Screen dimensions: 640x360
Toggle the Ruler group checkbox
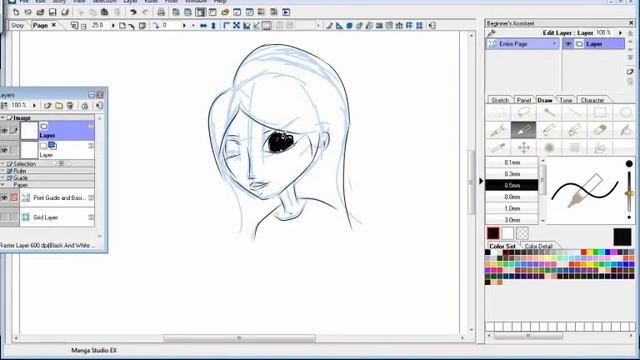click(9, 171)
